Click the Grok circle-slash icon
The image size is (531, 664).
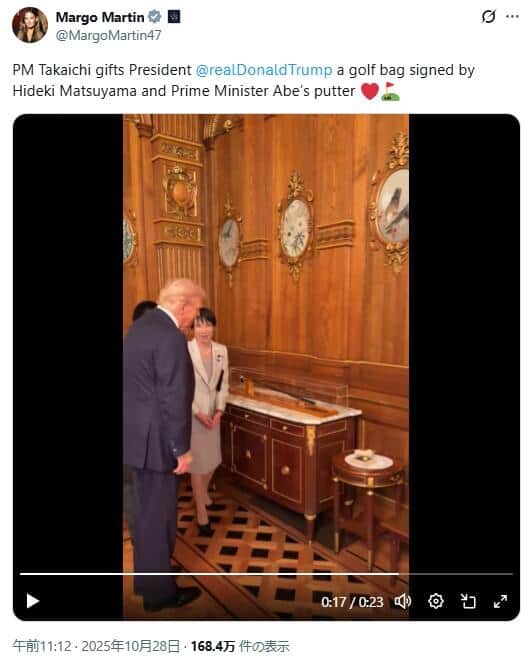coord(488,17)
